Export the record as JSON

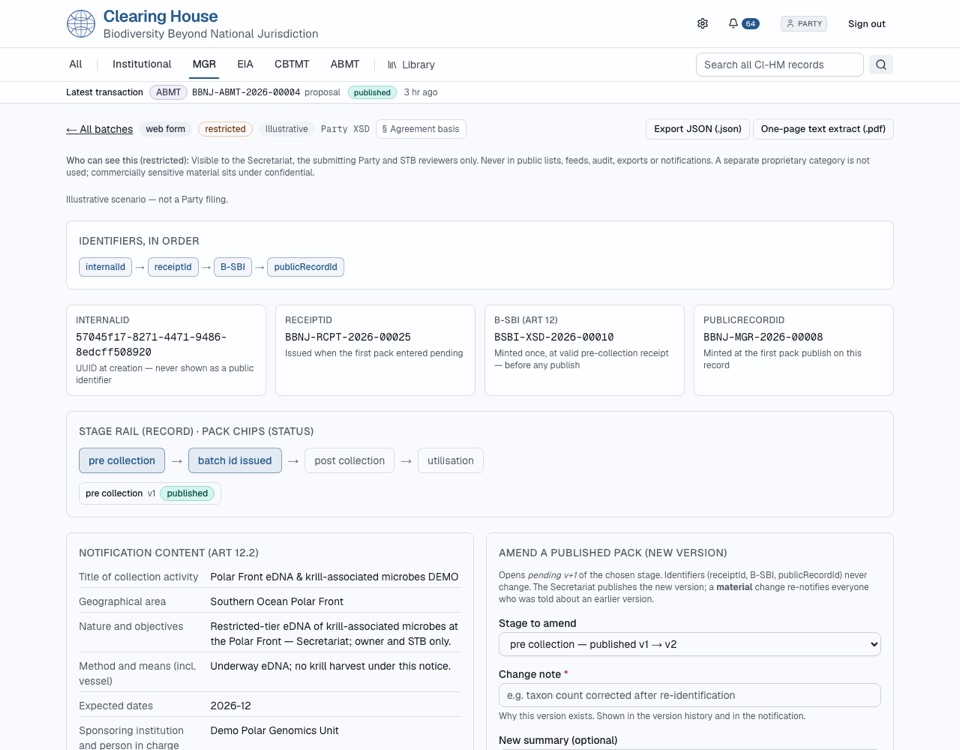[697, 129]
